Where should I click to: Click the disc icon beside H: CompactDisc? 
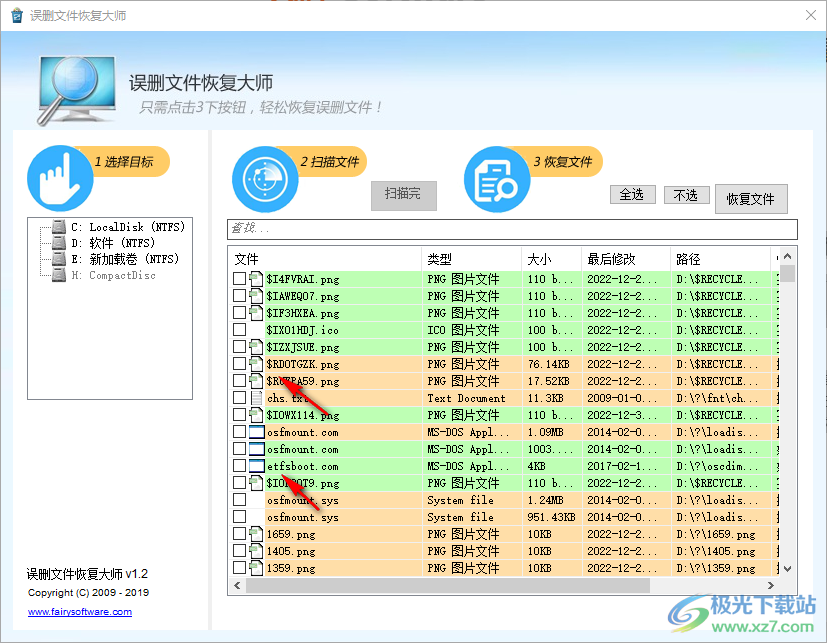coord(59,275)
